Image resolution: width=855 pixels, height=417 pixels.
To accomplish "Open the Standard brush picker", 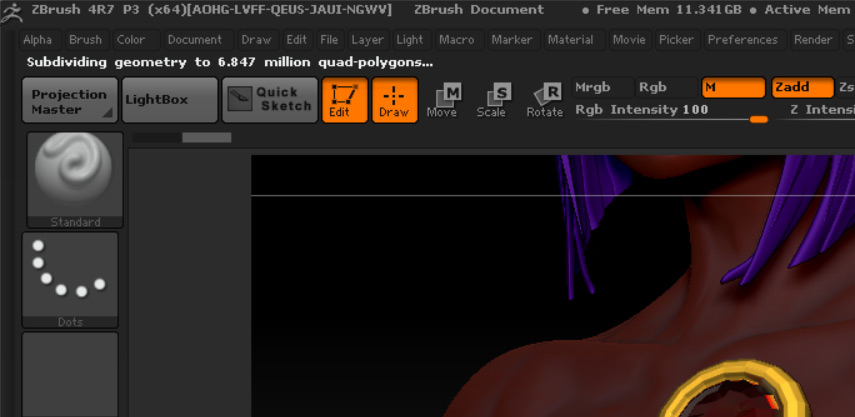I will [75, 180].
